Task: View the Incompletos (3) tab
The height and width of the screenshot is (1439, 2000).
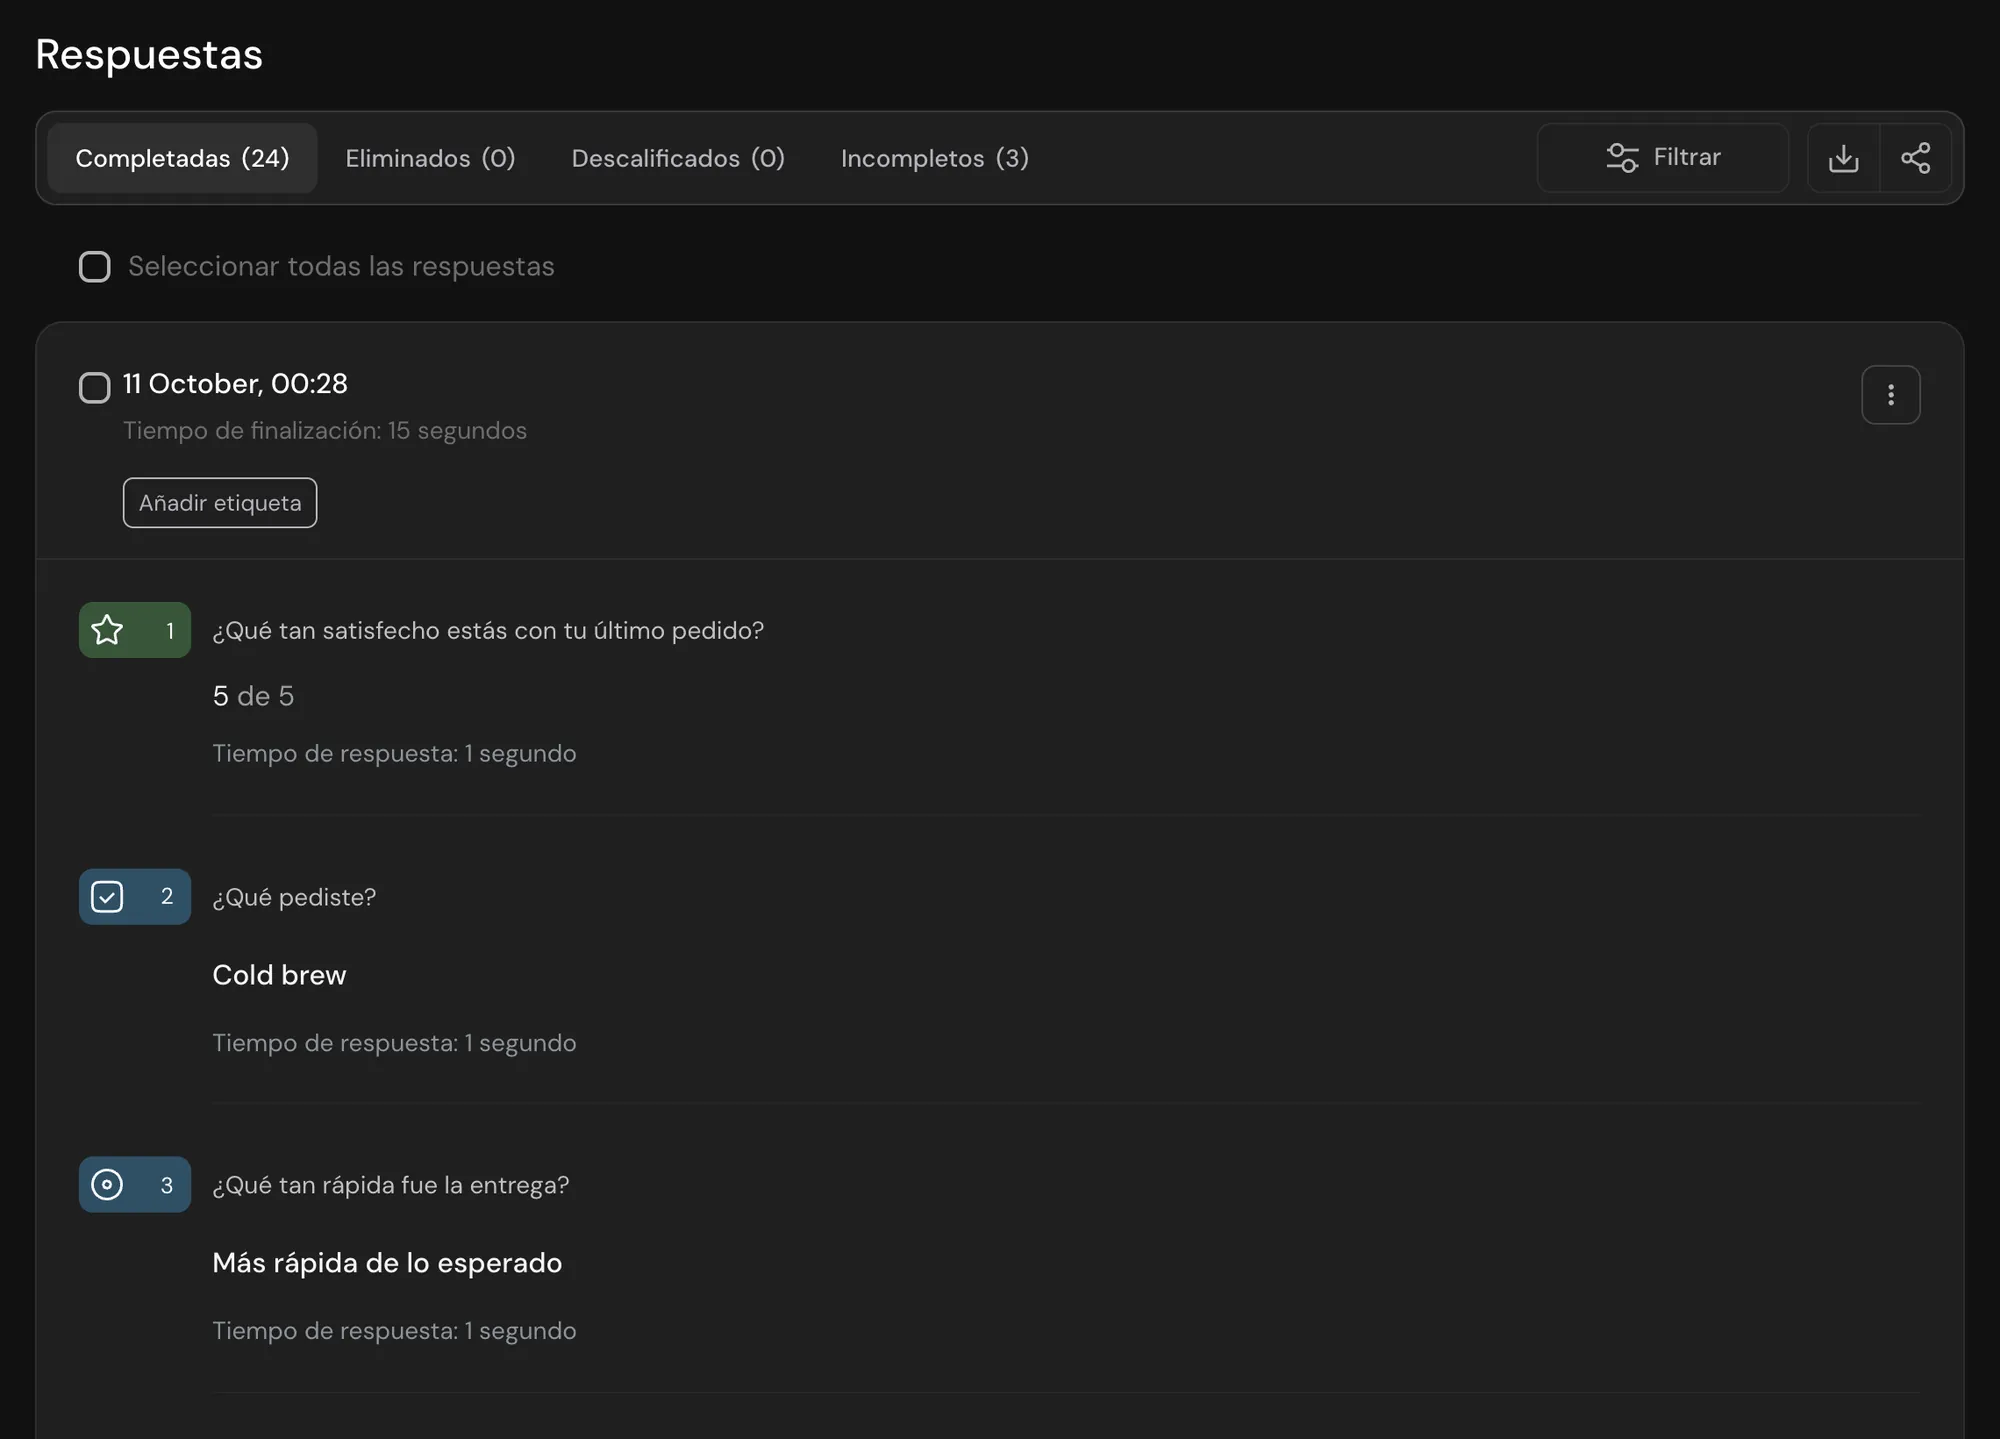Action: pyautogui.click(x=935, y=158)
